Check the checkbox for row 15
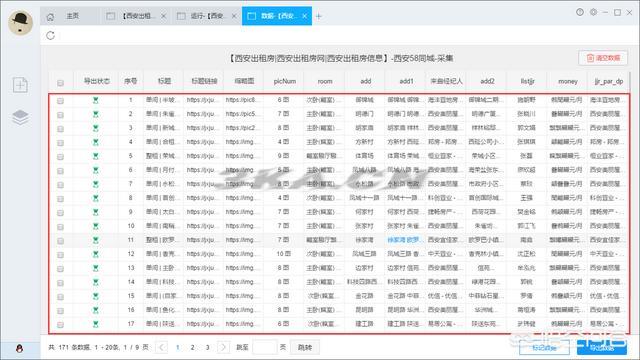This screenshot has height=360, width=640. pyautogui.click(x=60, y=297)
